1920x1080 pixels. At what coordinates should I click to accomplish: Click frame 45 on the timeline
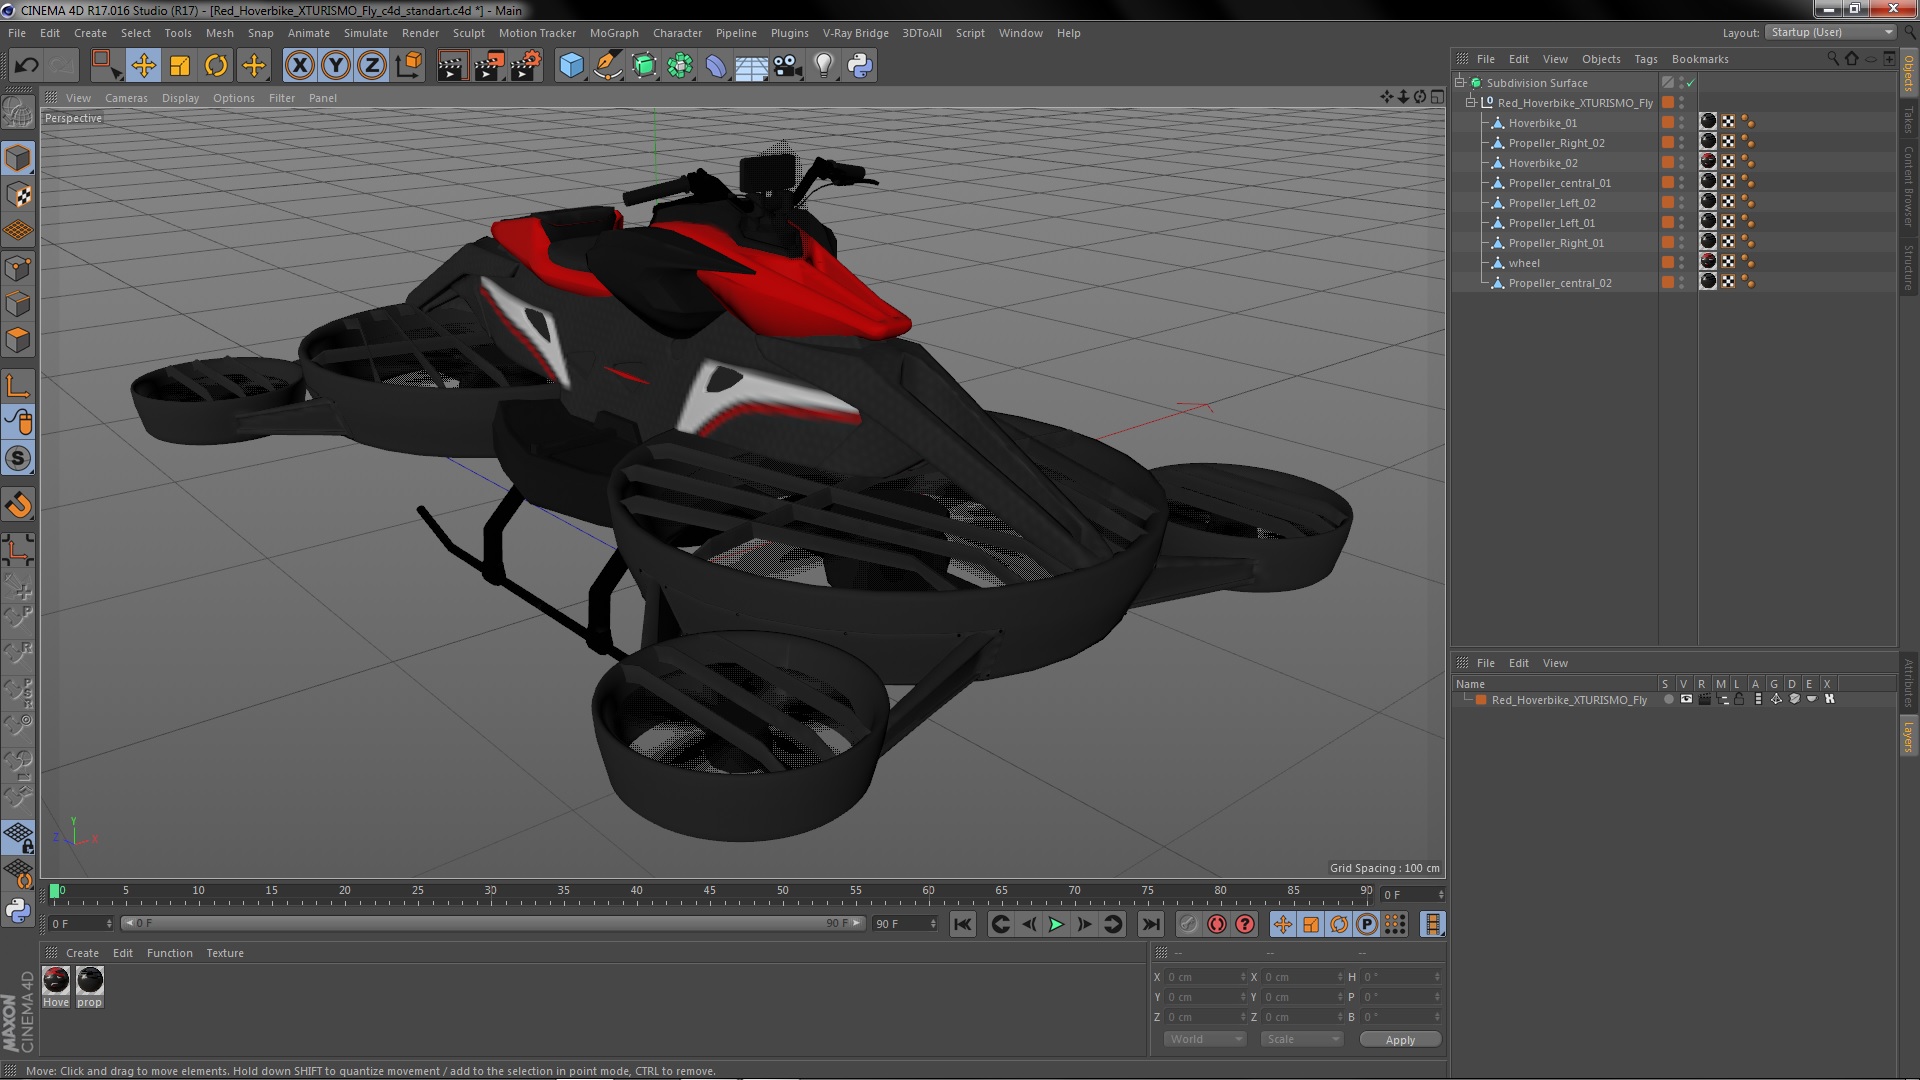point(710,891)
